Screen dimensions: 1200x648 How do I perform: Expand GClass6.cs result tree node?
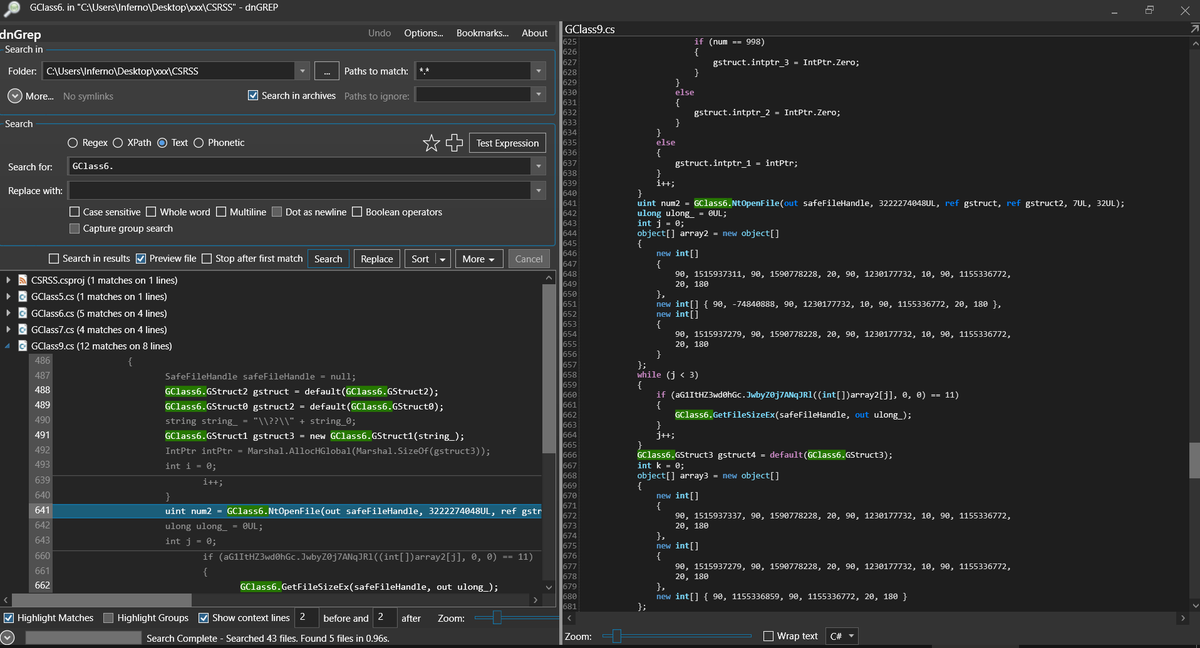(9, 313)
